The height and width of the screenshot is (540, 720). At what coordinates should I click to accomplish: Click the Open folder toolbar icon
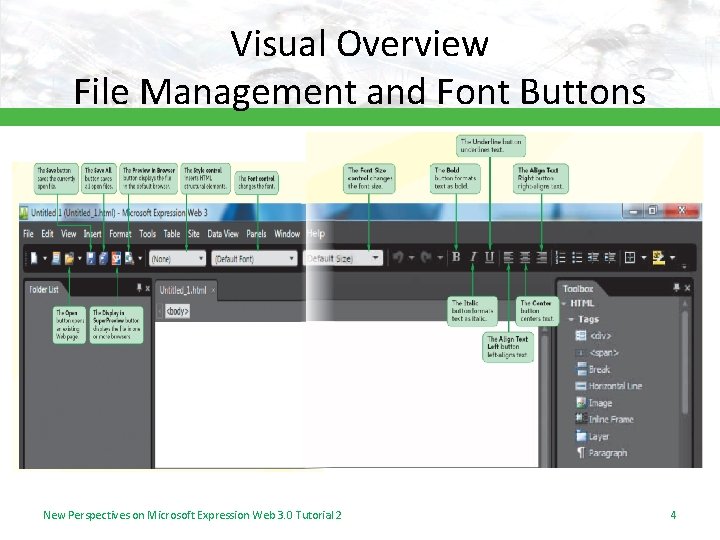click(x=69, y=259)
